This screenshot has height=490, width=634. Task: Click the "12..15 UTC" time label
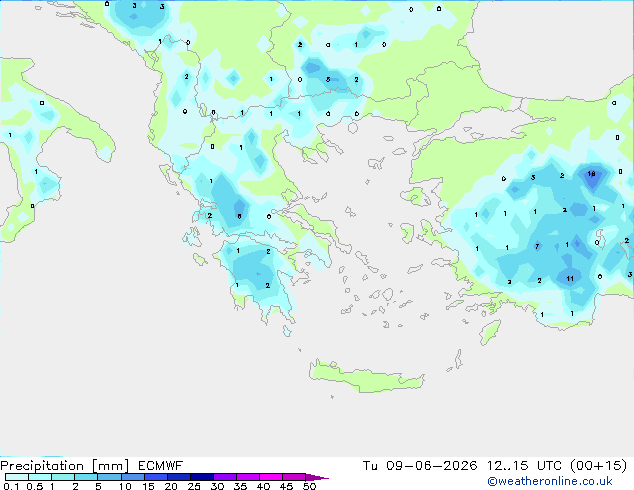pyautogui.click(x=524, y=466)
